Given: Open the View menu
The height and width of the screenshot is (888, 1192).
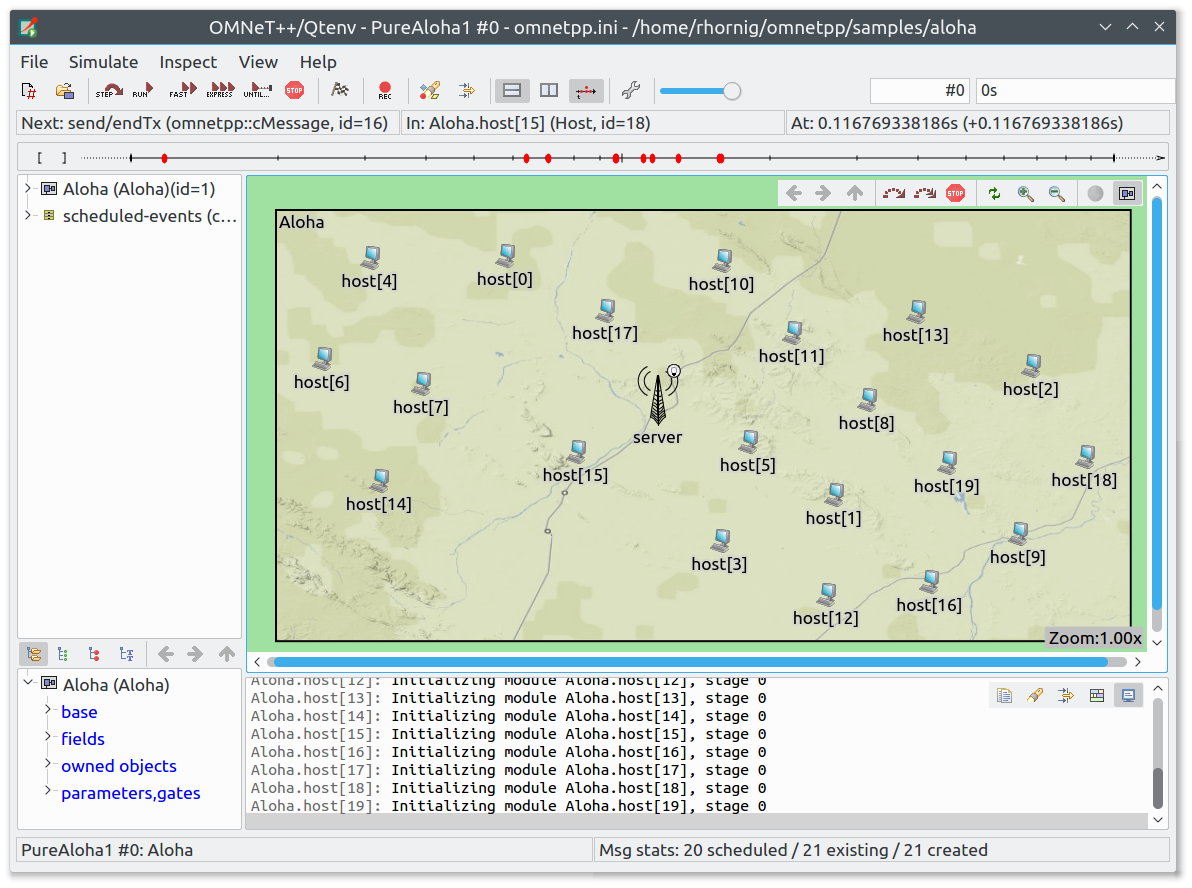Looking at the screenshot, I should [258, 62].
